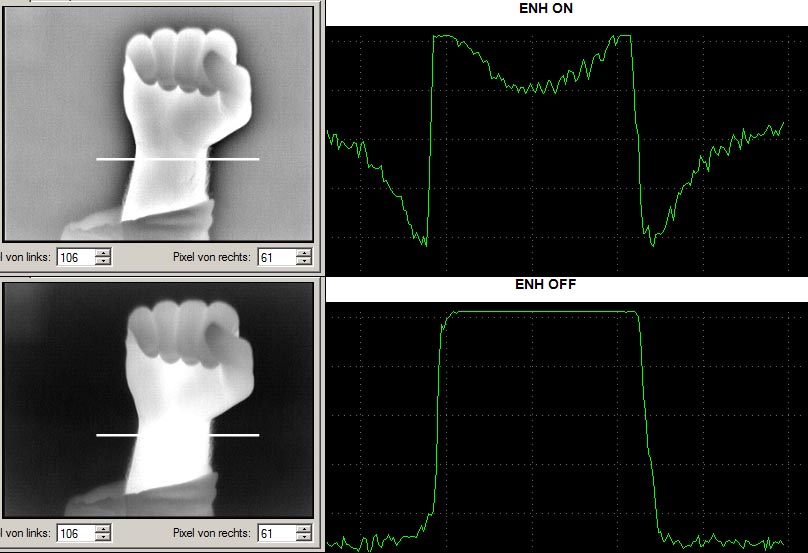Decrease bottom panel 'Pixel von rechts' using down arrow

tap(303, 538)
